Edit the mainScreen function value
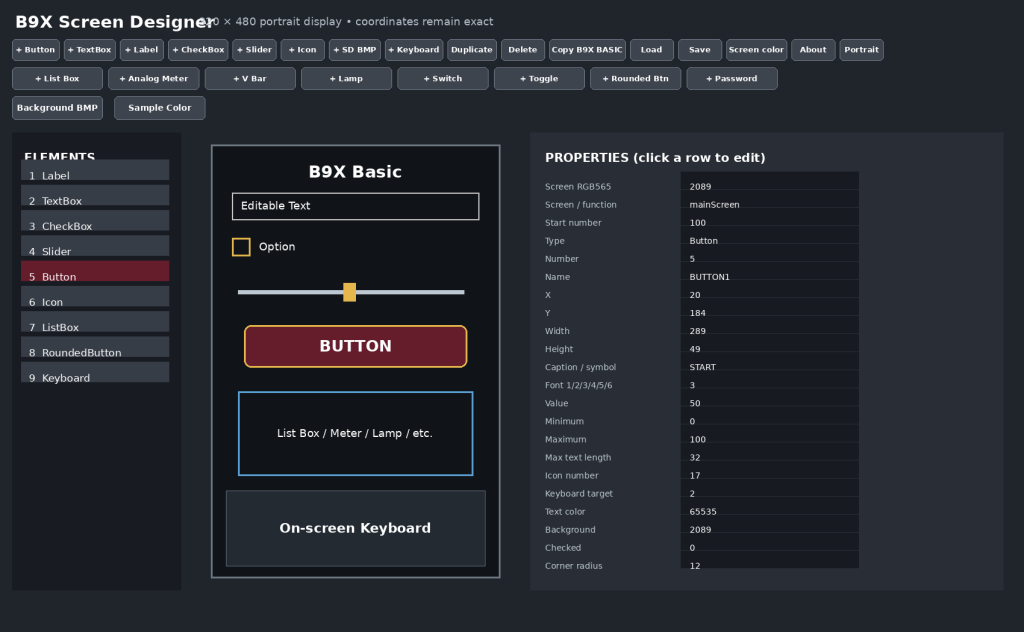1024x632 pixels. 770,199
